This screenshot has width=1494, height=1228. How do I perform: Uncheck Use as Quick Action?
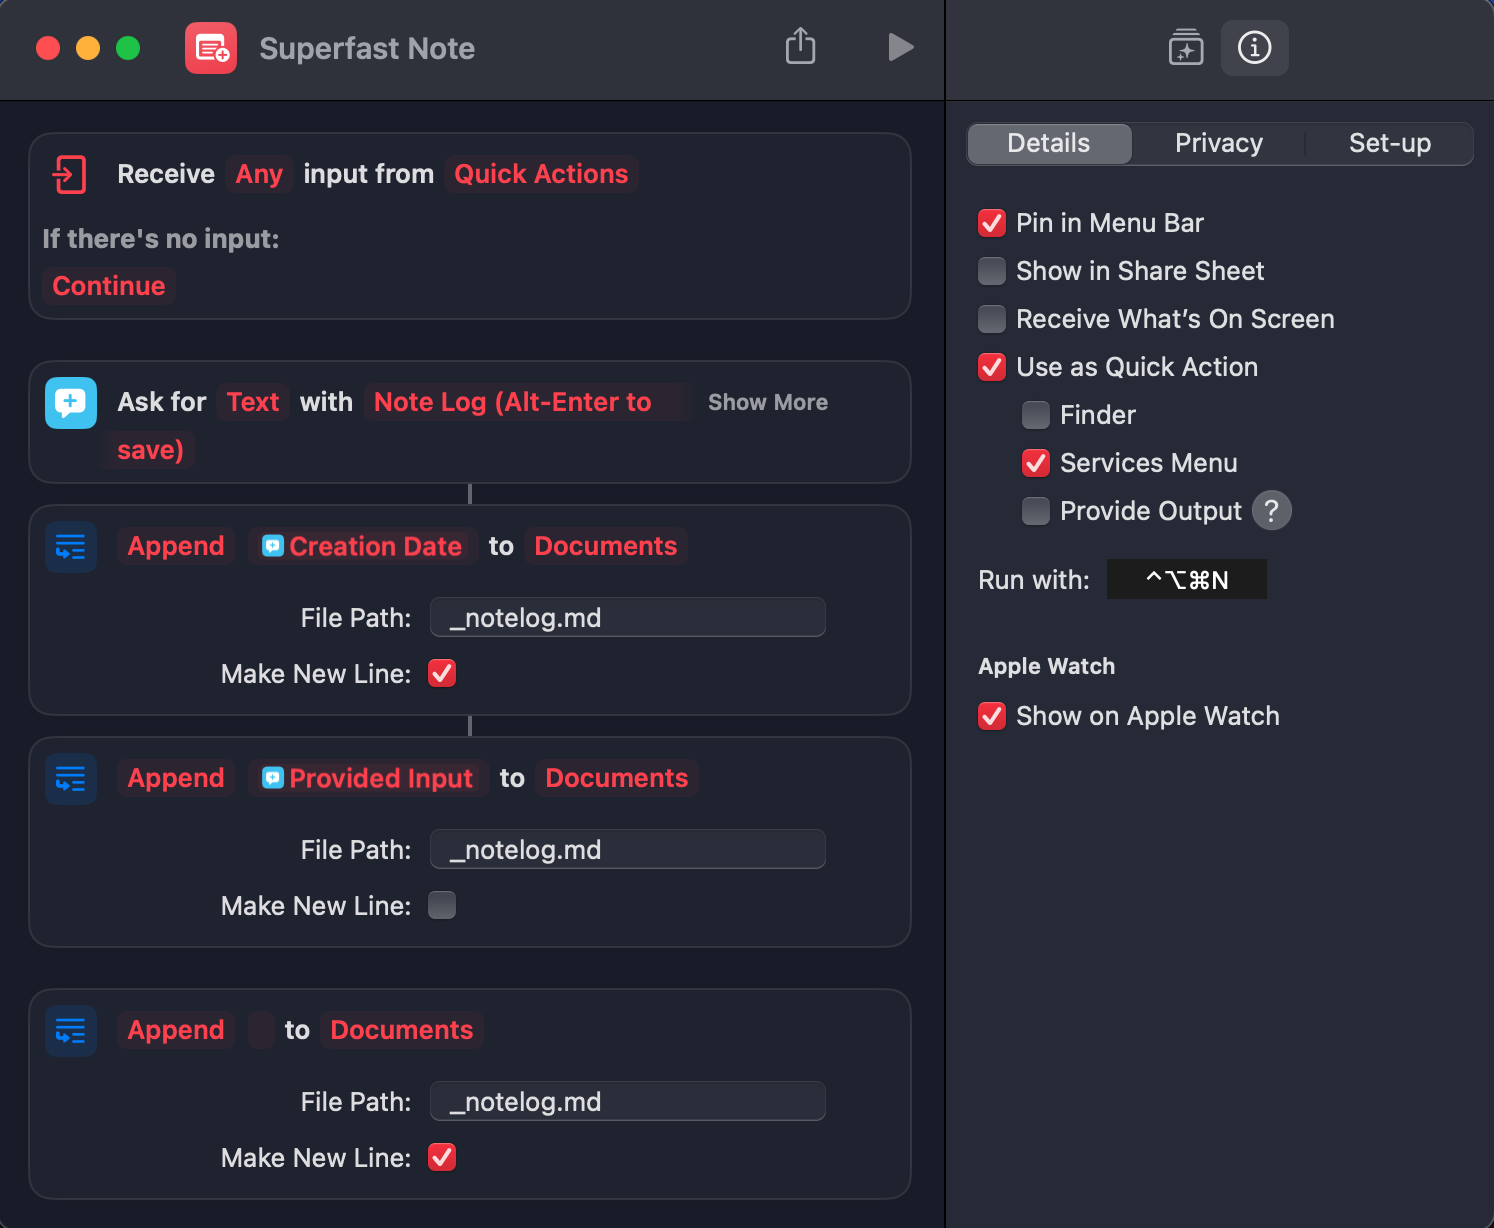pos(991,367)
